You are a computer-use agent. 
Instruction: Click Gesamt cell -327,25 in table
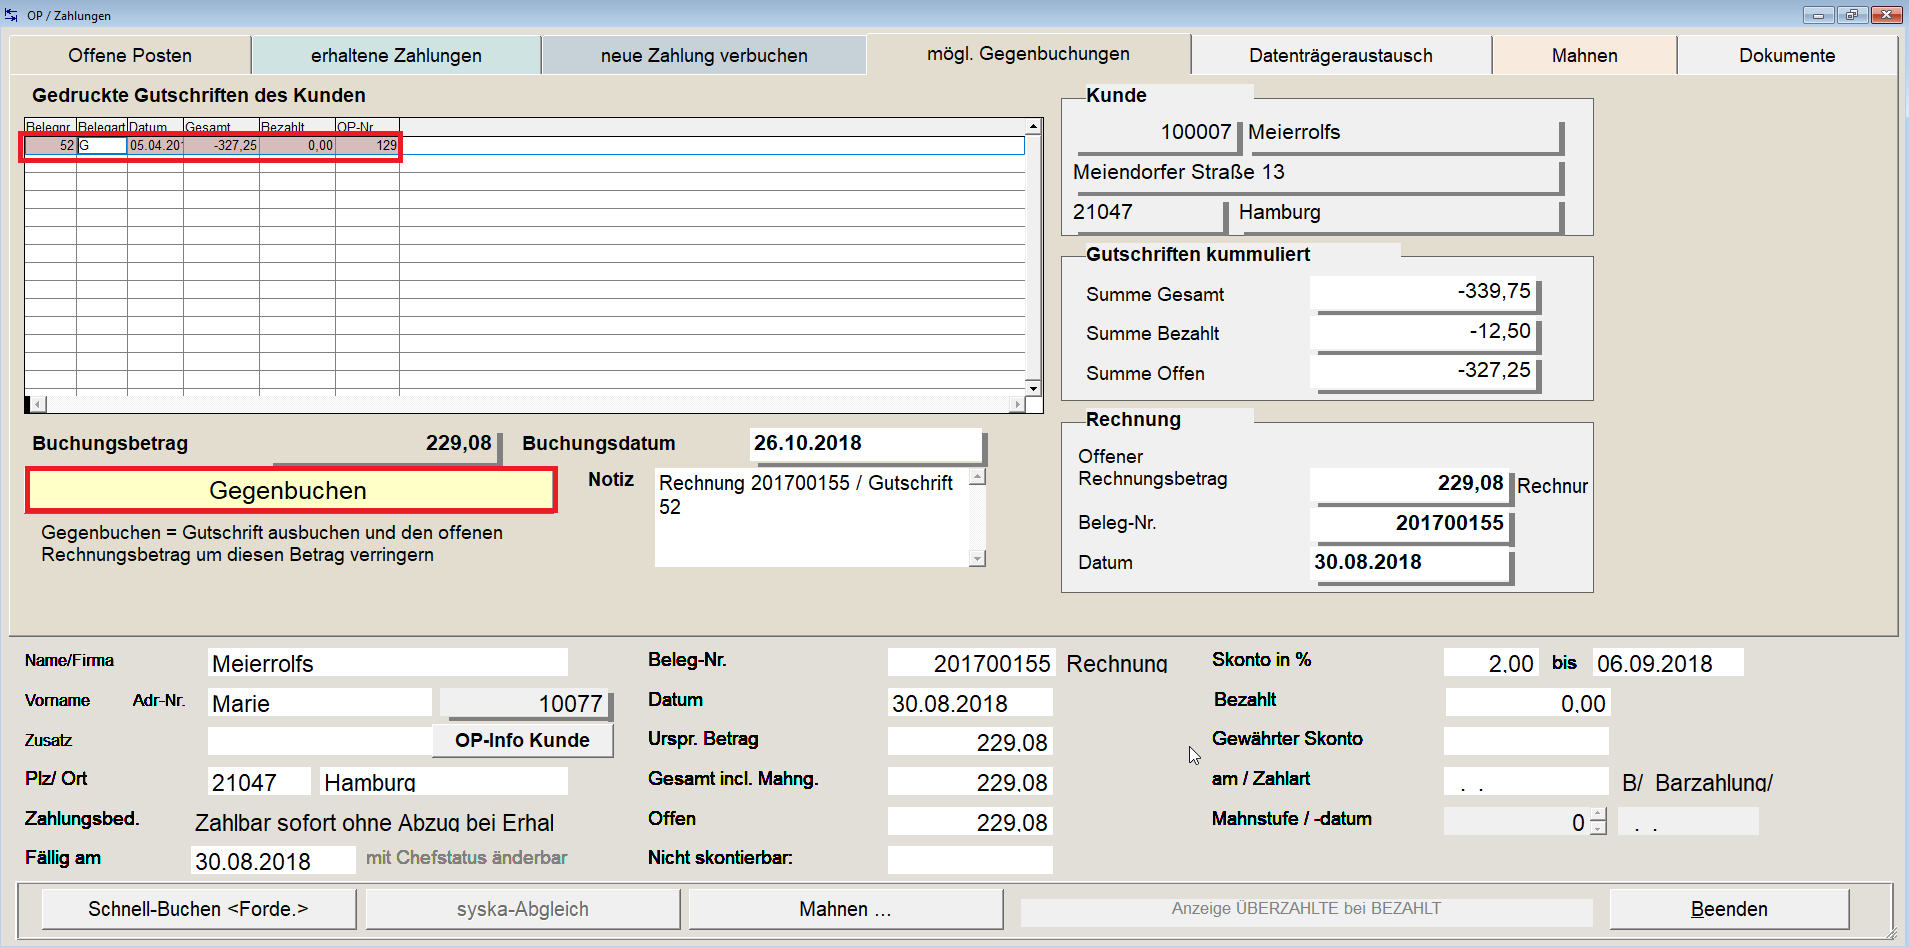(221, 146)
